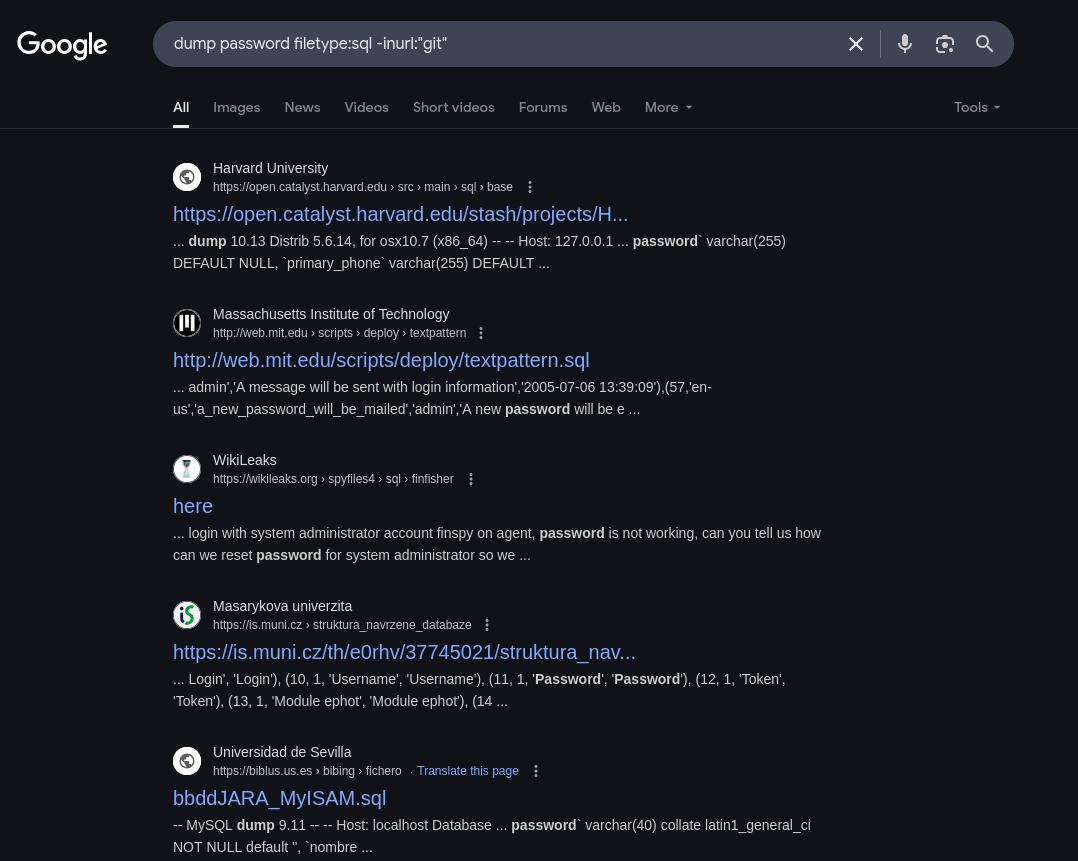Click the WikiLeaks site favicon

pyautogui.click(x=187, y=469)
